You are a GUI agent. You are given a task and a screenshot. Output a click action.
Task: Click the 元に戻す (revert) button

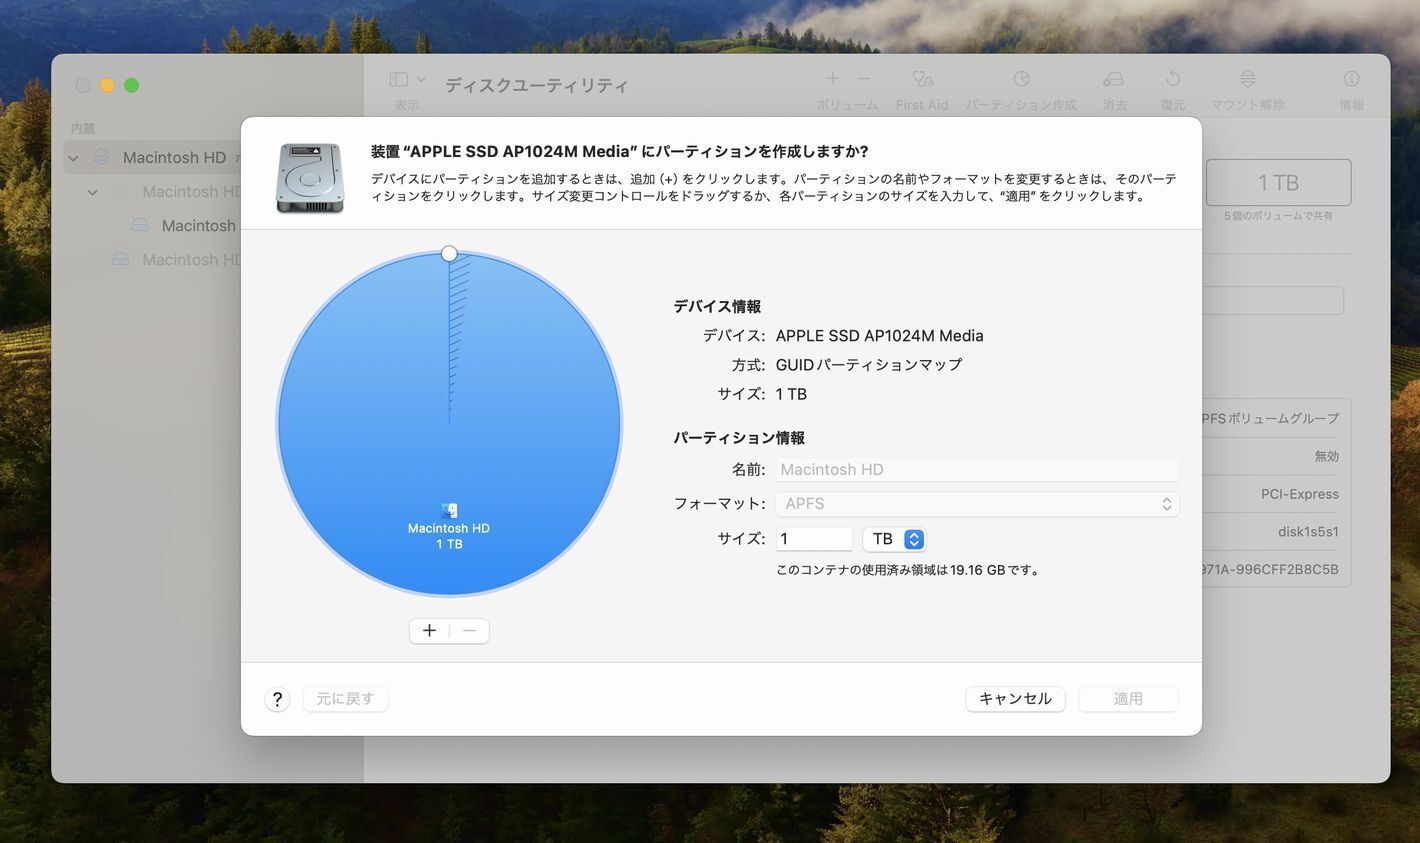point(345,699)
